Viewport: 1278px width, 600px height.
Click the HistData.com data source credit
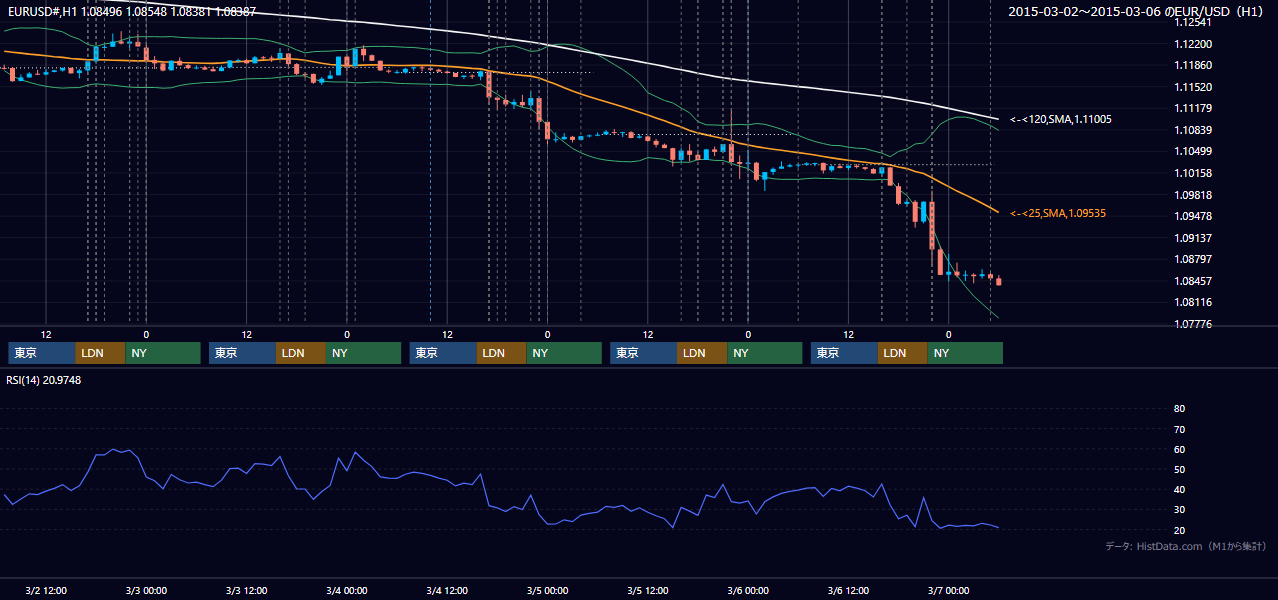1185,546
